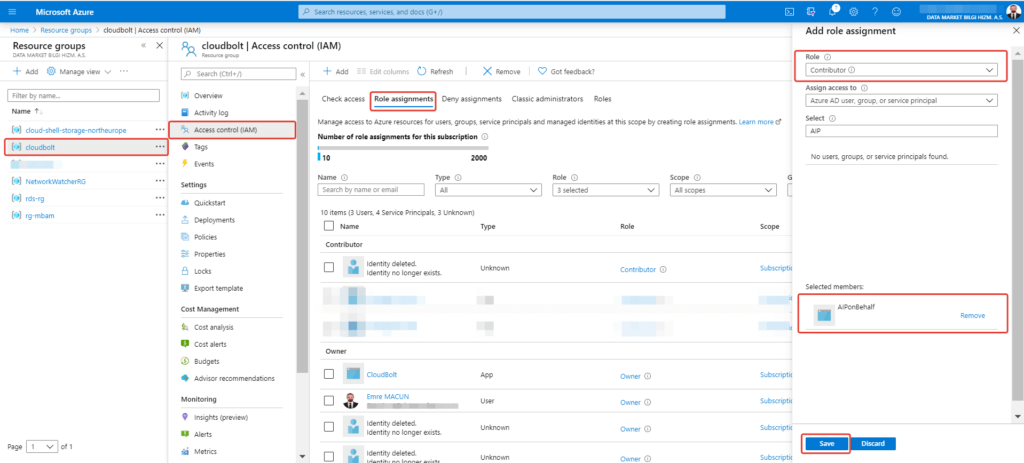Open the page number dropdown

pyautogui.click(x=41, y=447)
